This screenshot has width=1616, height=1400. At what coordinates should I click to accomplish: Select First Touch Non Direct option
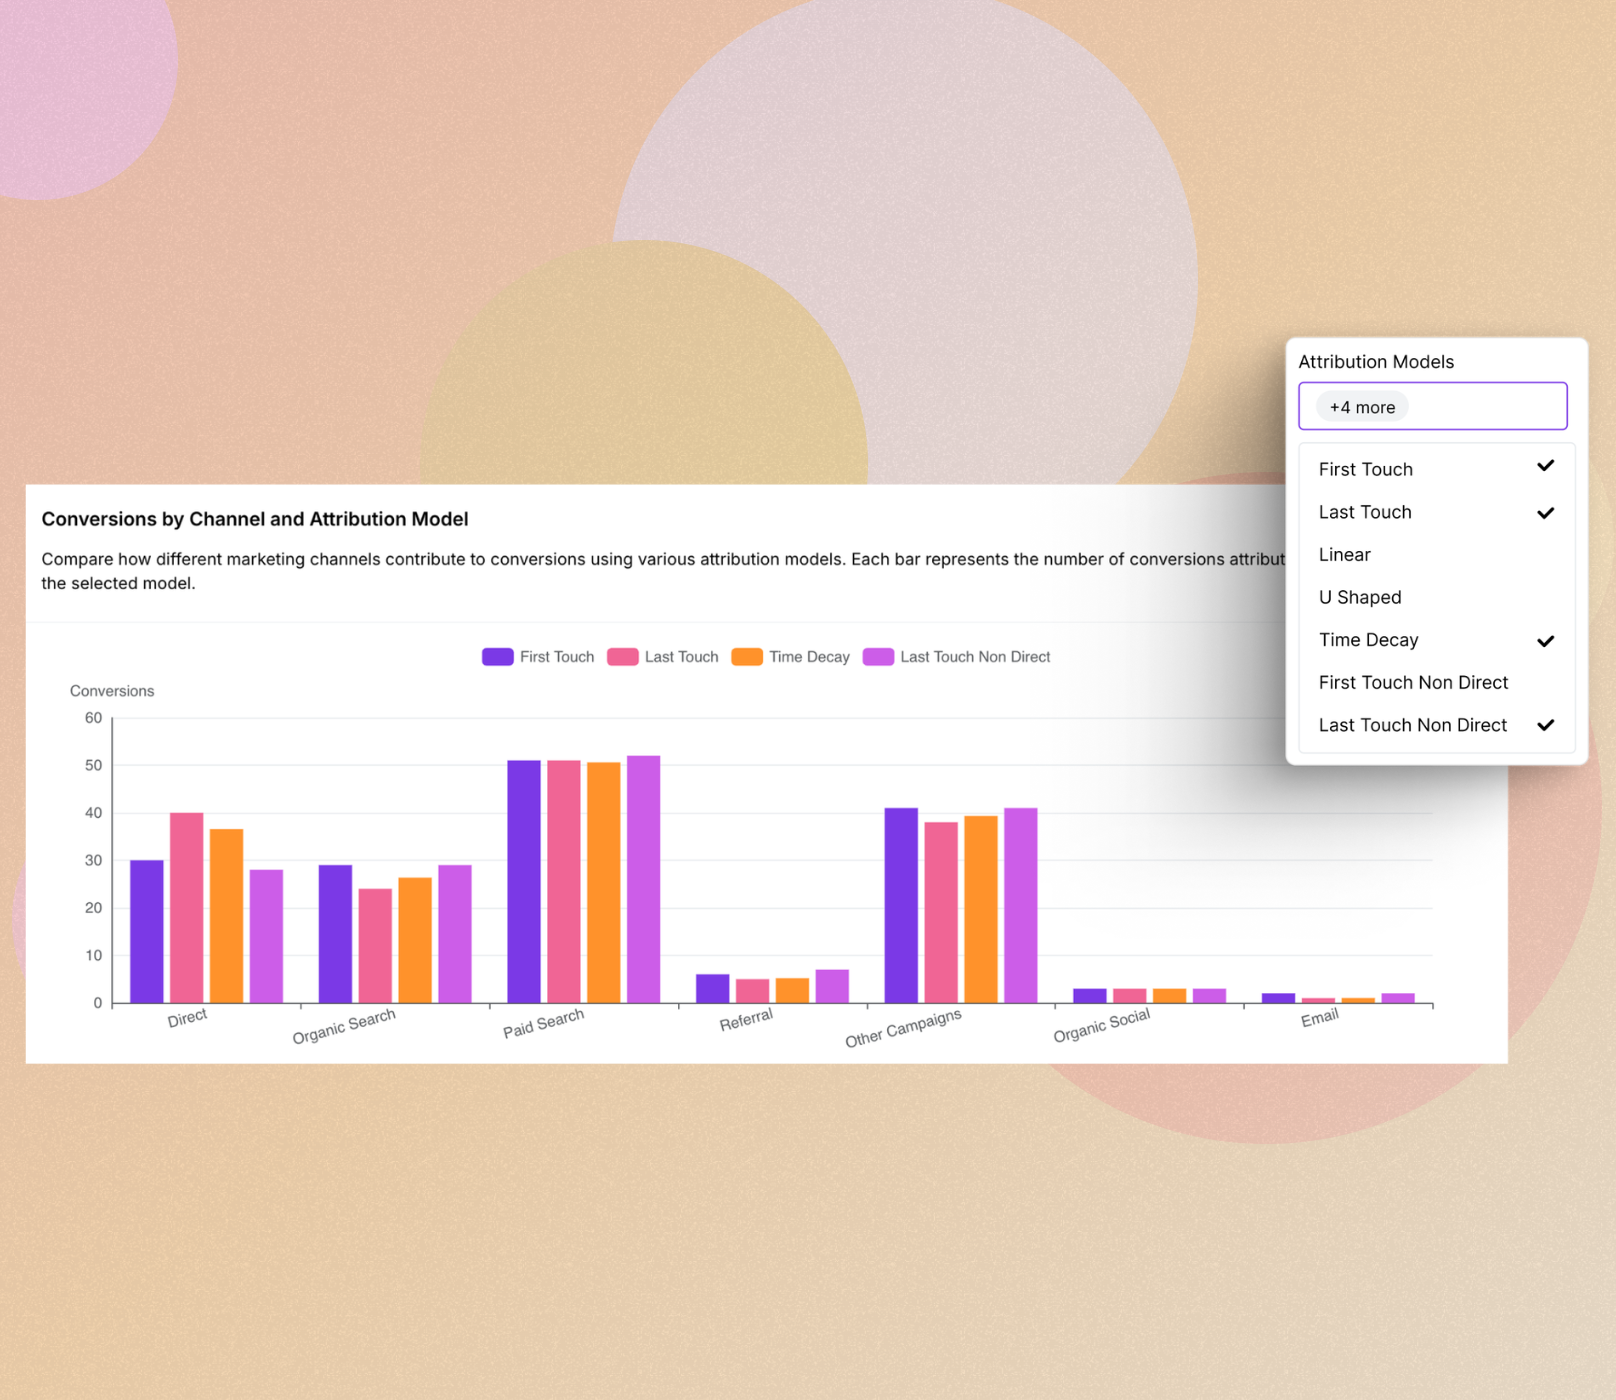(1436, 682)
